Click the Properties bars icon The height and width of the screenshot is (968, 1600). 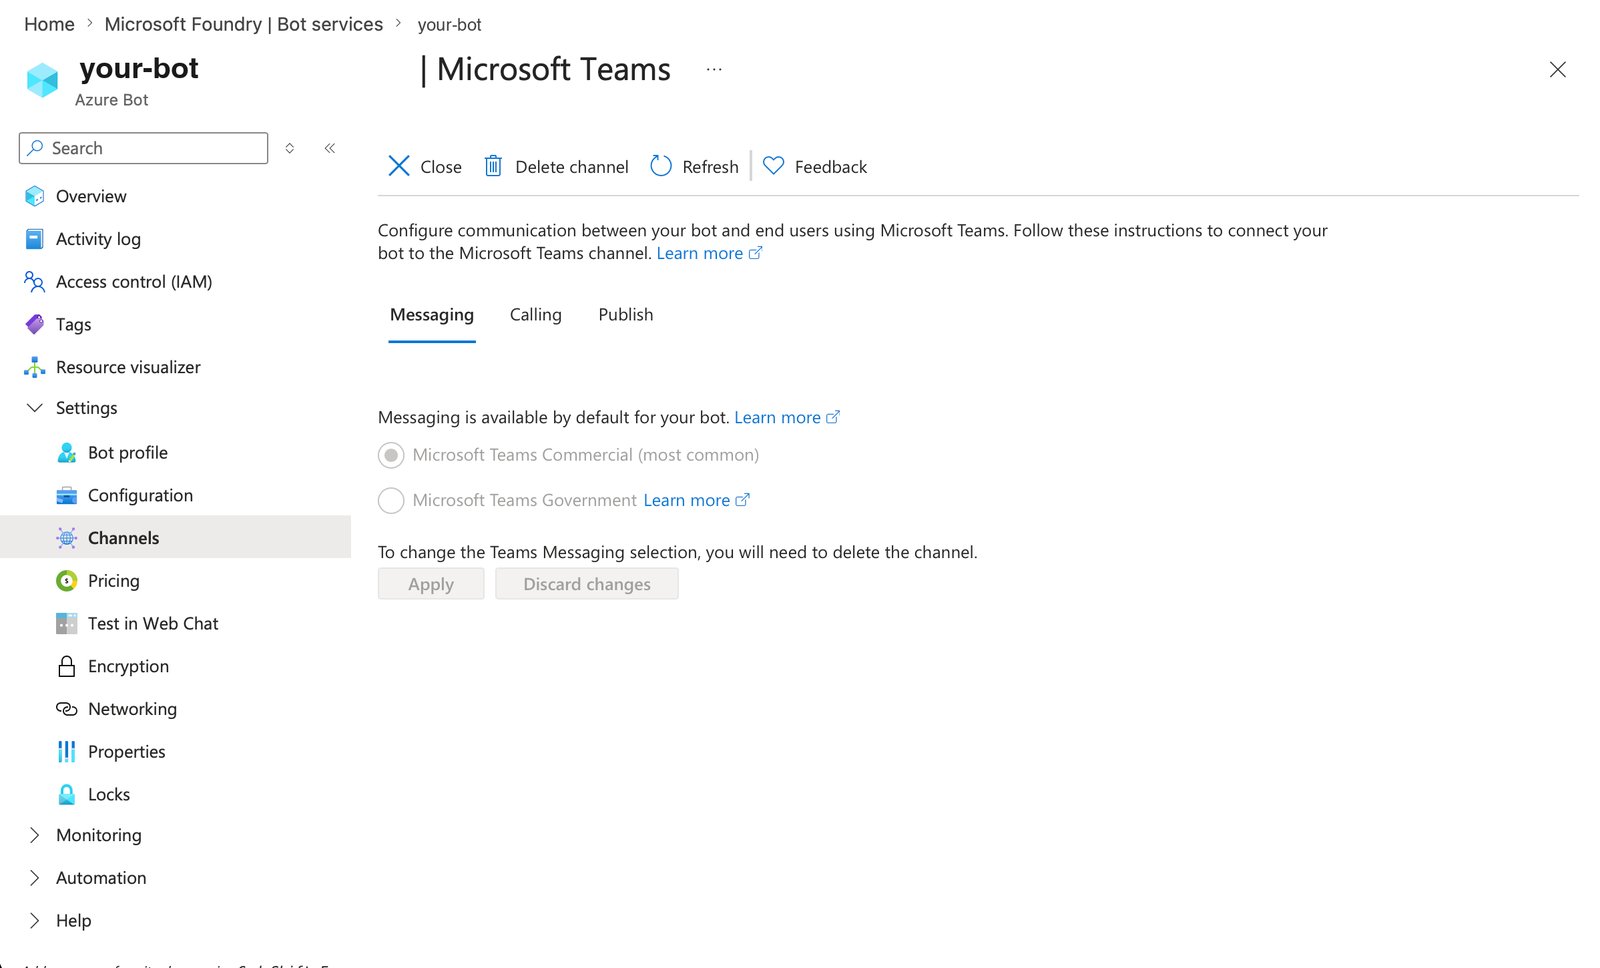pos(67,752)
